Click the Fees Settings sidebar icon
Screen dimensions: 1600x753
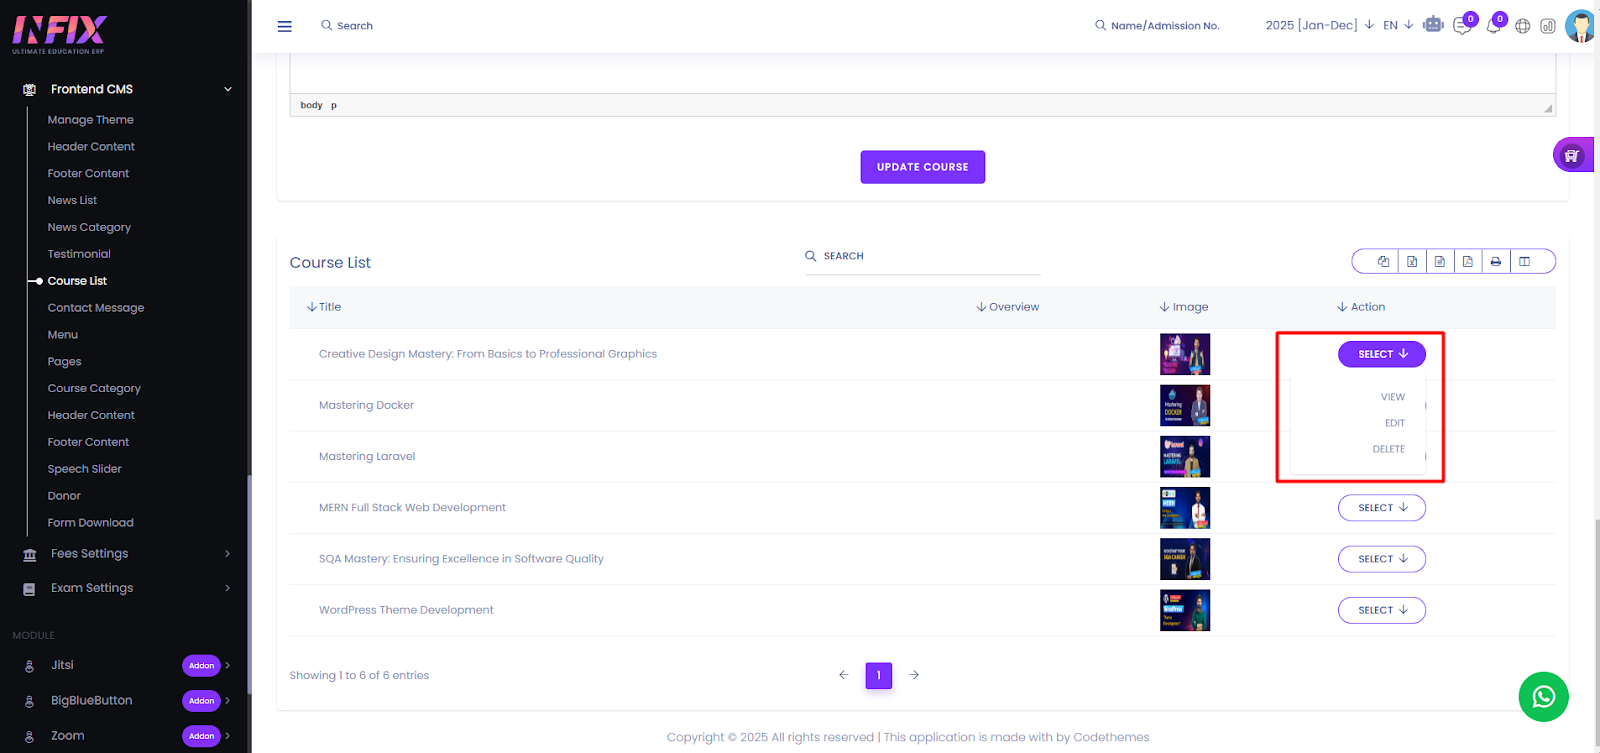point(29,554)
